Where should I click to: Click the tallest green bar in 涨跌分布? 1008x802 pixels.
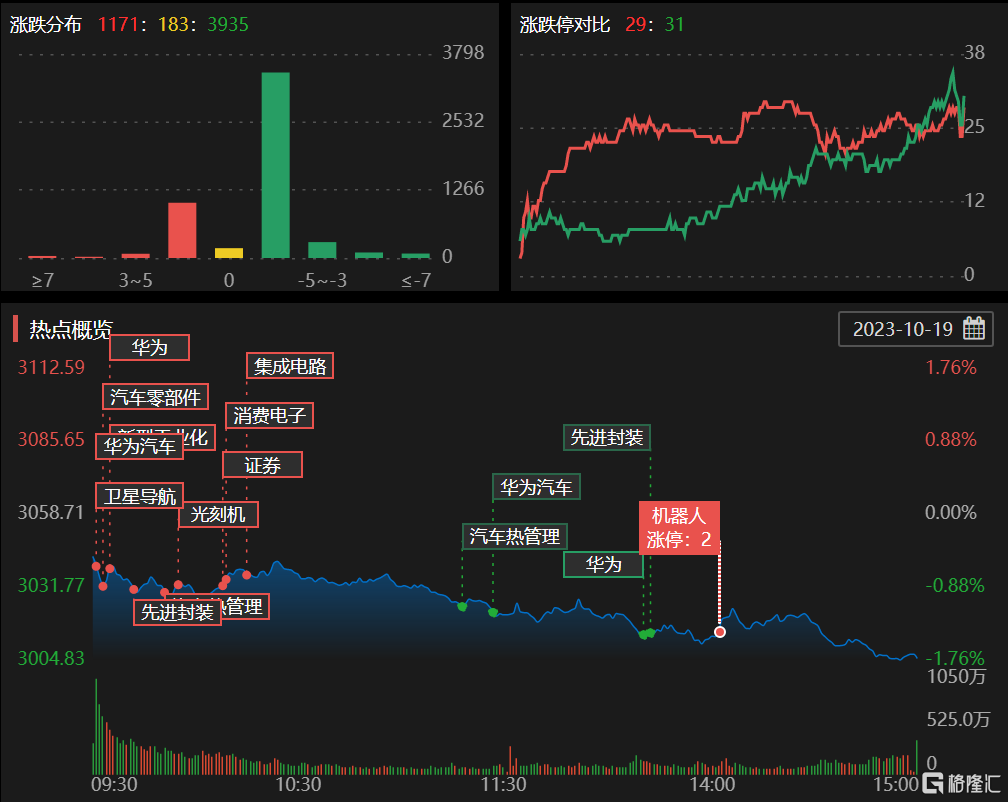(275, 165)
